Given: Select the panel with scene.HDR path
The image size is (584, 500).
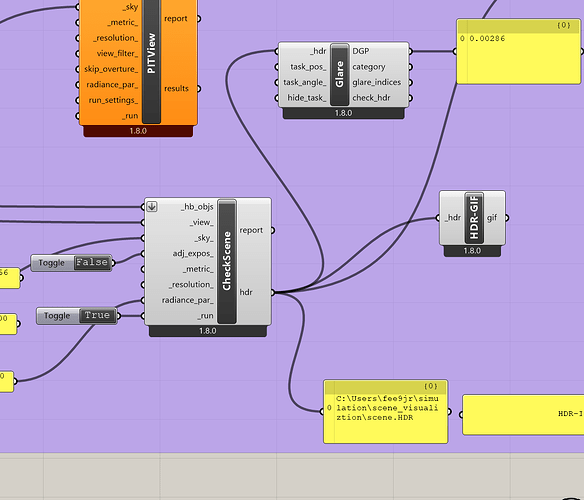Looking at the screenshot, I should pos(385,412).
